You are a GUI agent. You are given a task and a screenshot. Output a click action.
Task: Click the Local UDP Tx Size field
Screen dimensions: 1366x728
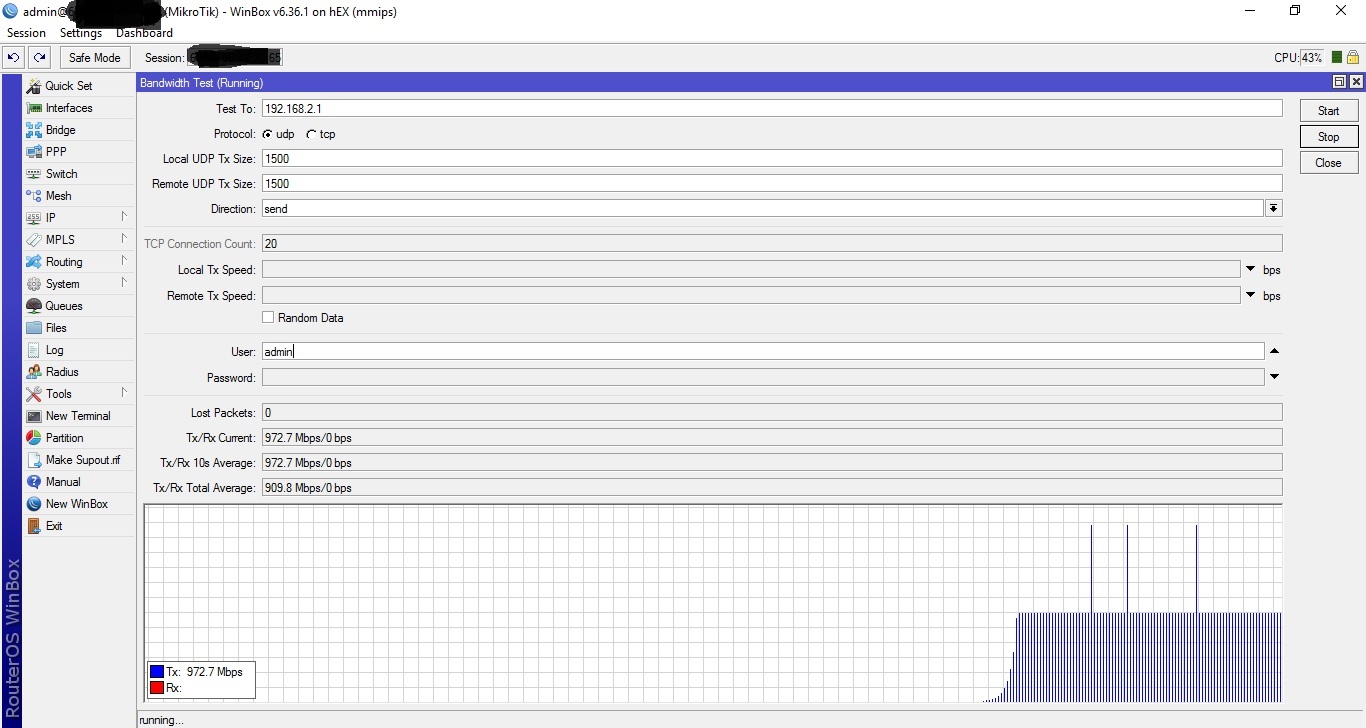point(772,158)
